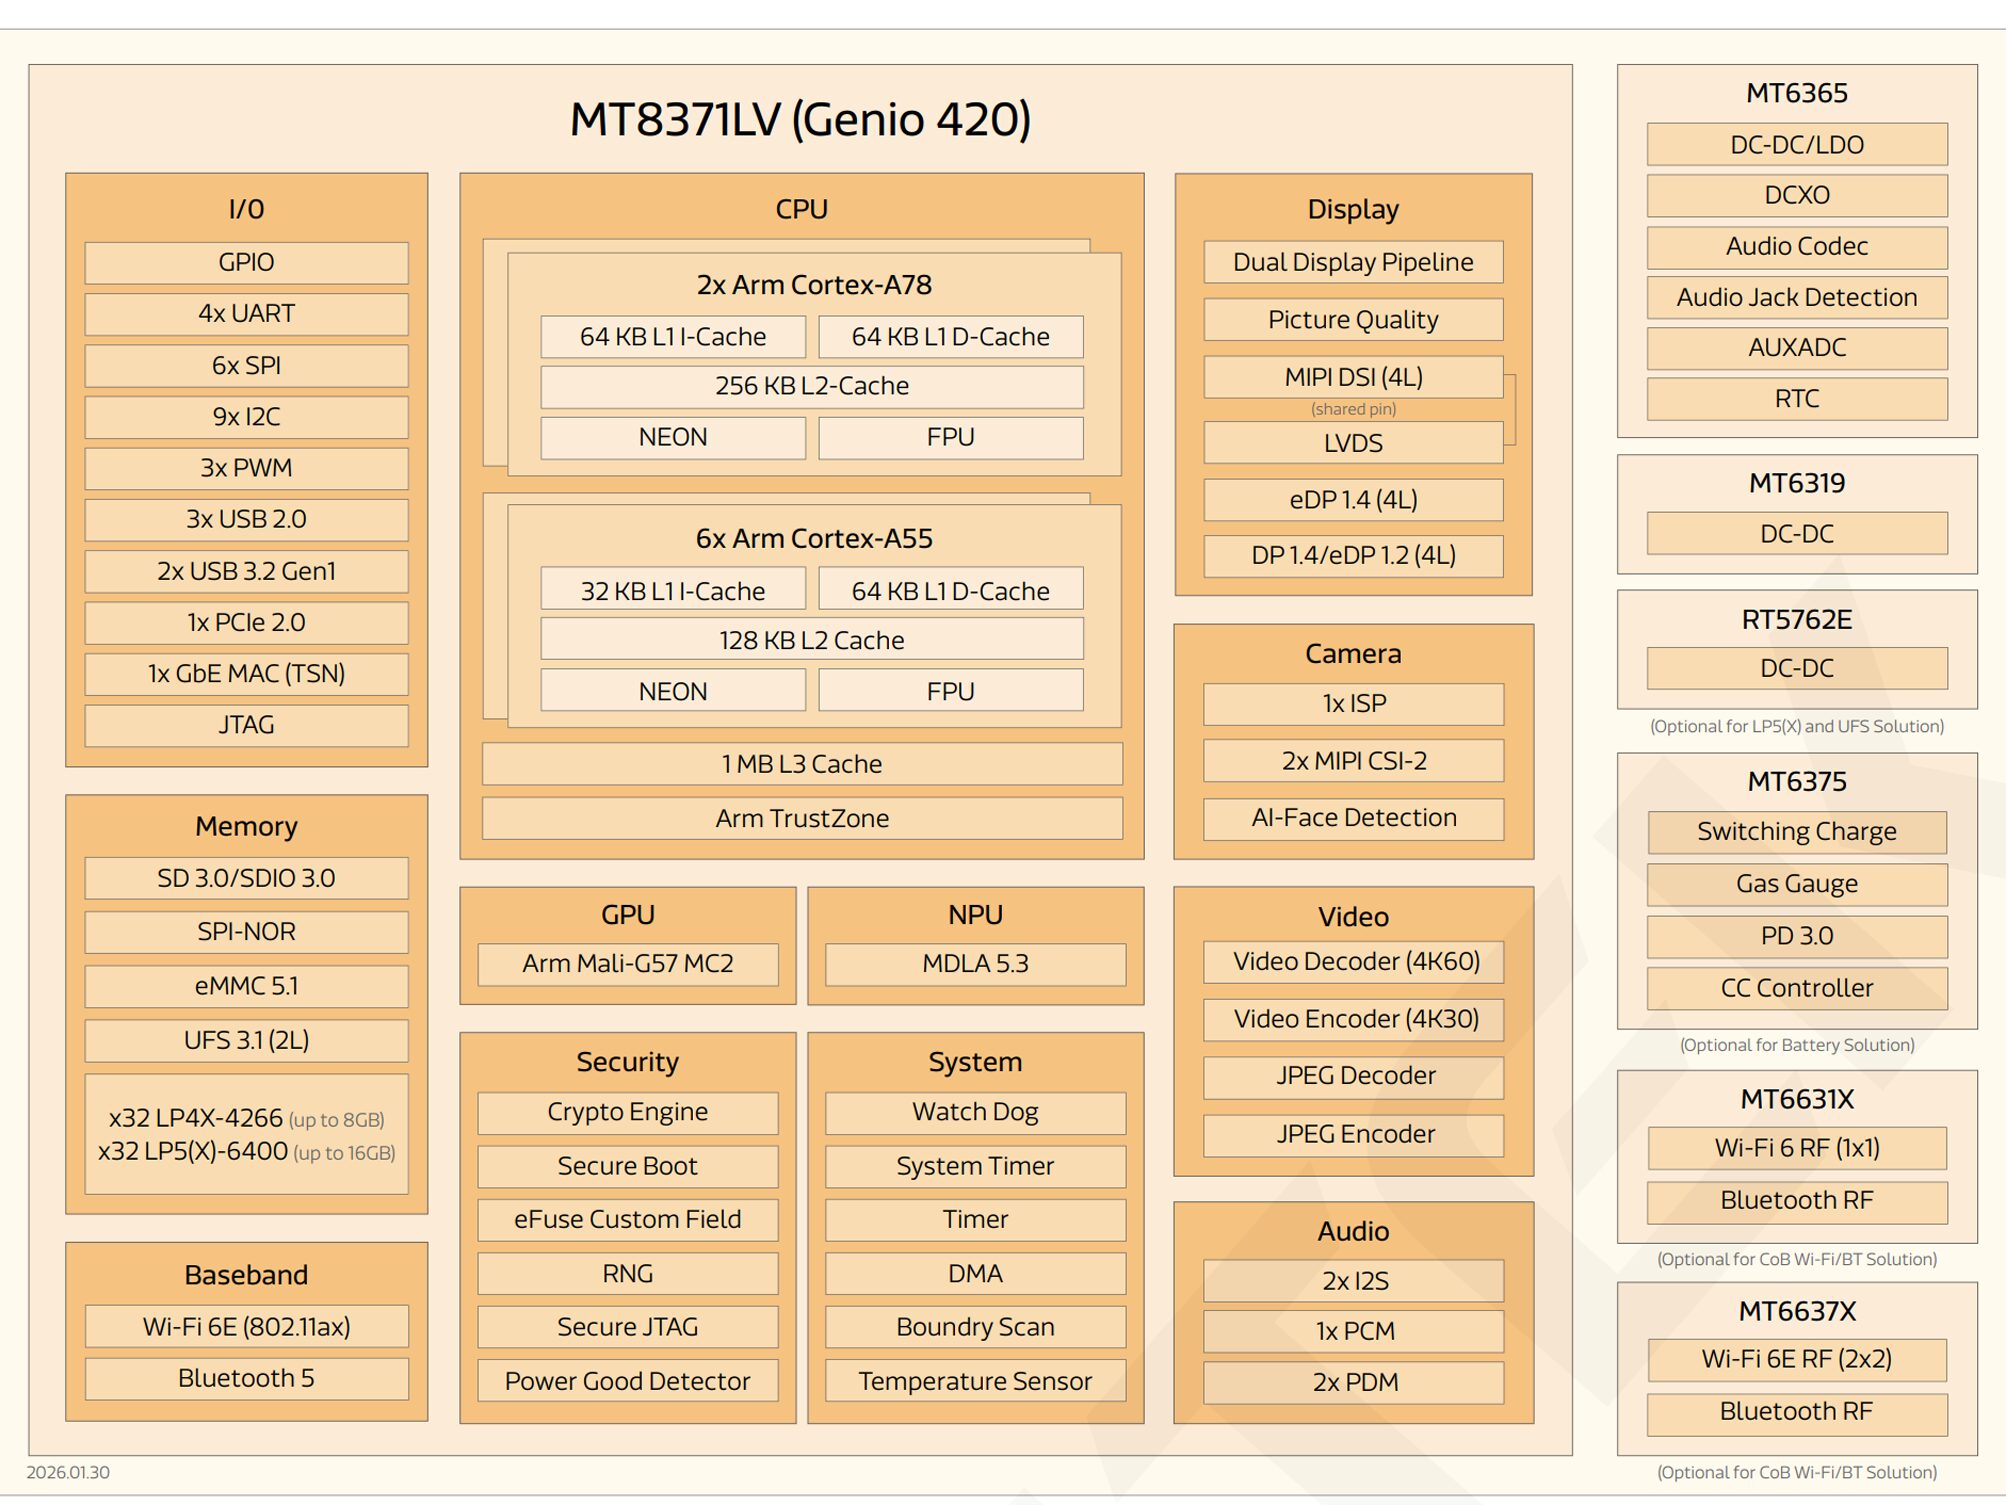Click the Video Decoder (4K60) block
This screenshot has width=2006, height=1505.
pyautogui.click(x=1352, y=961)
